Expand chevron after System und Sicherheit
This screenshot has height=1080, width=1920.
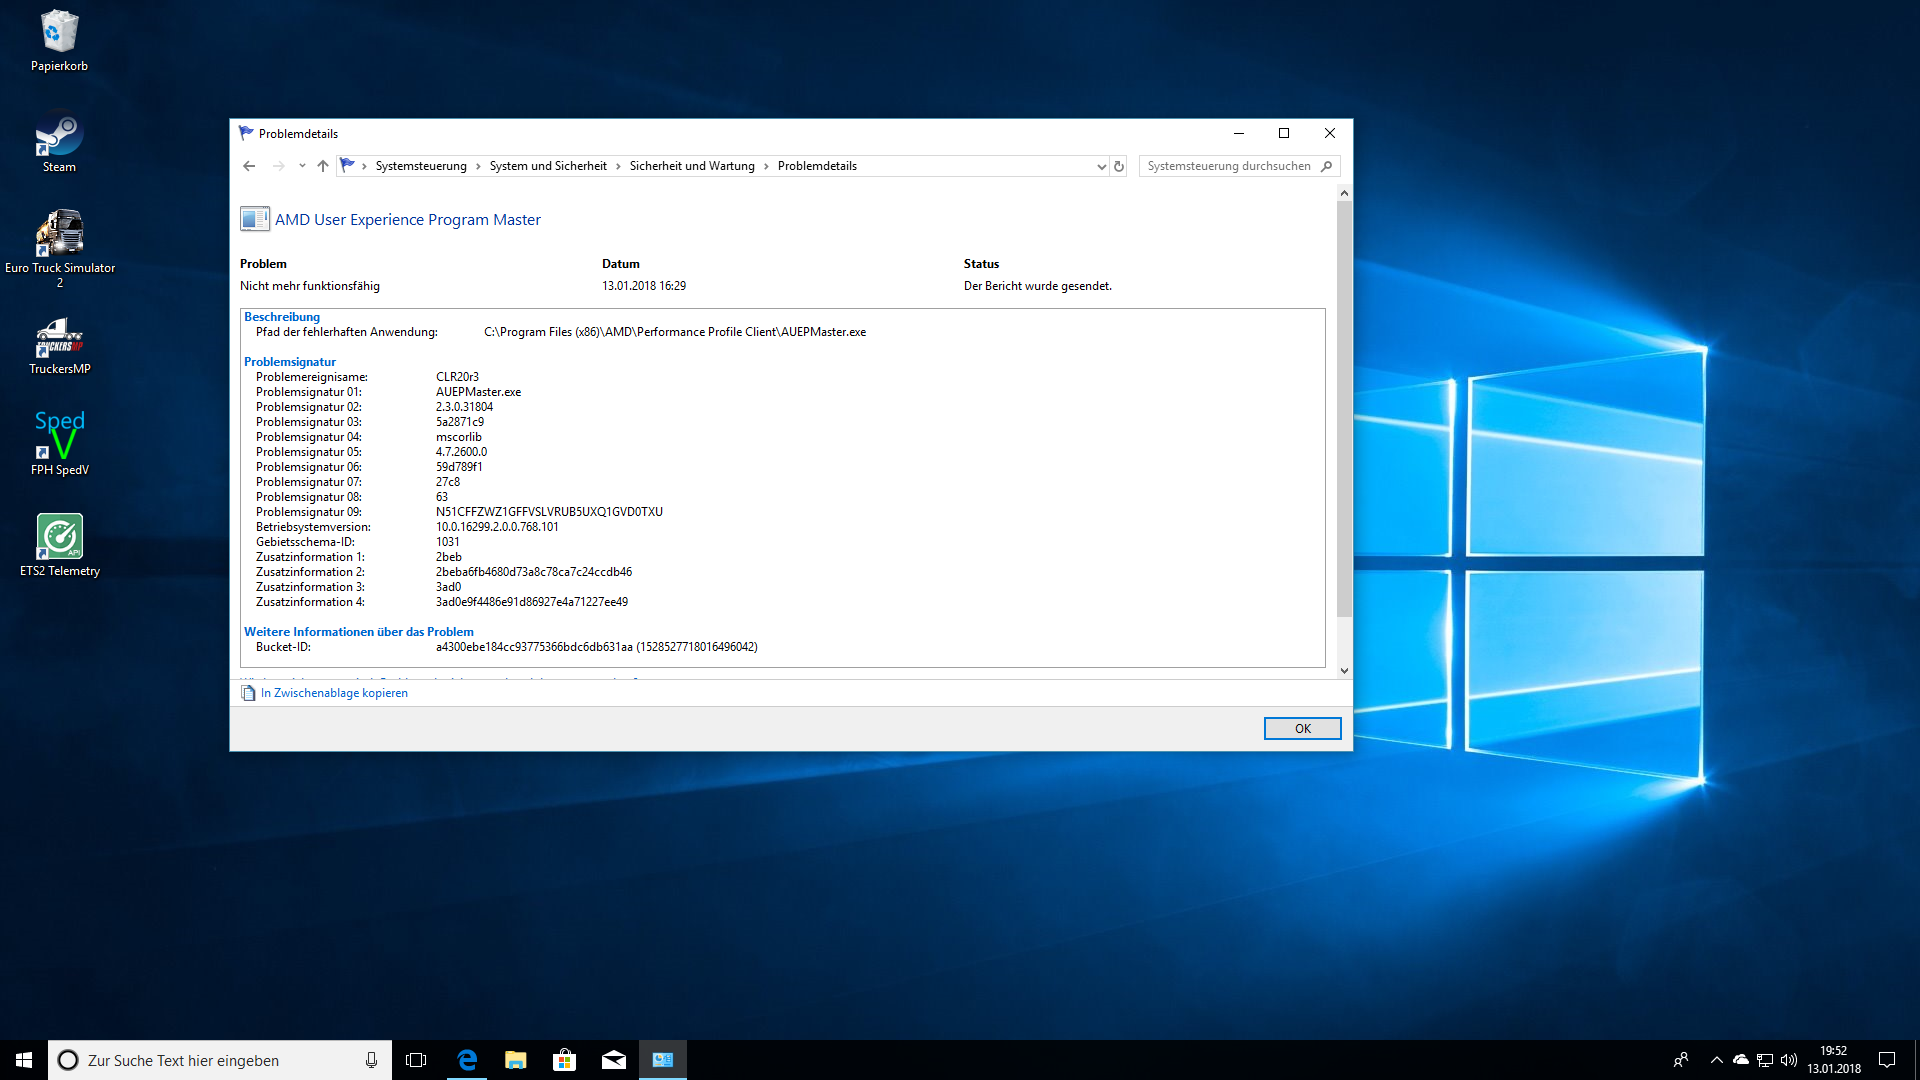coord(618,166)
